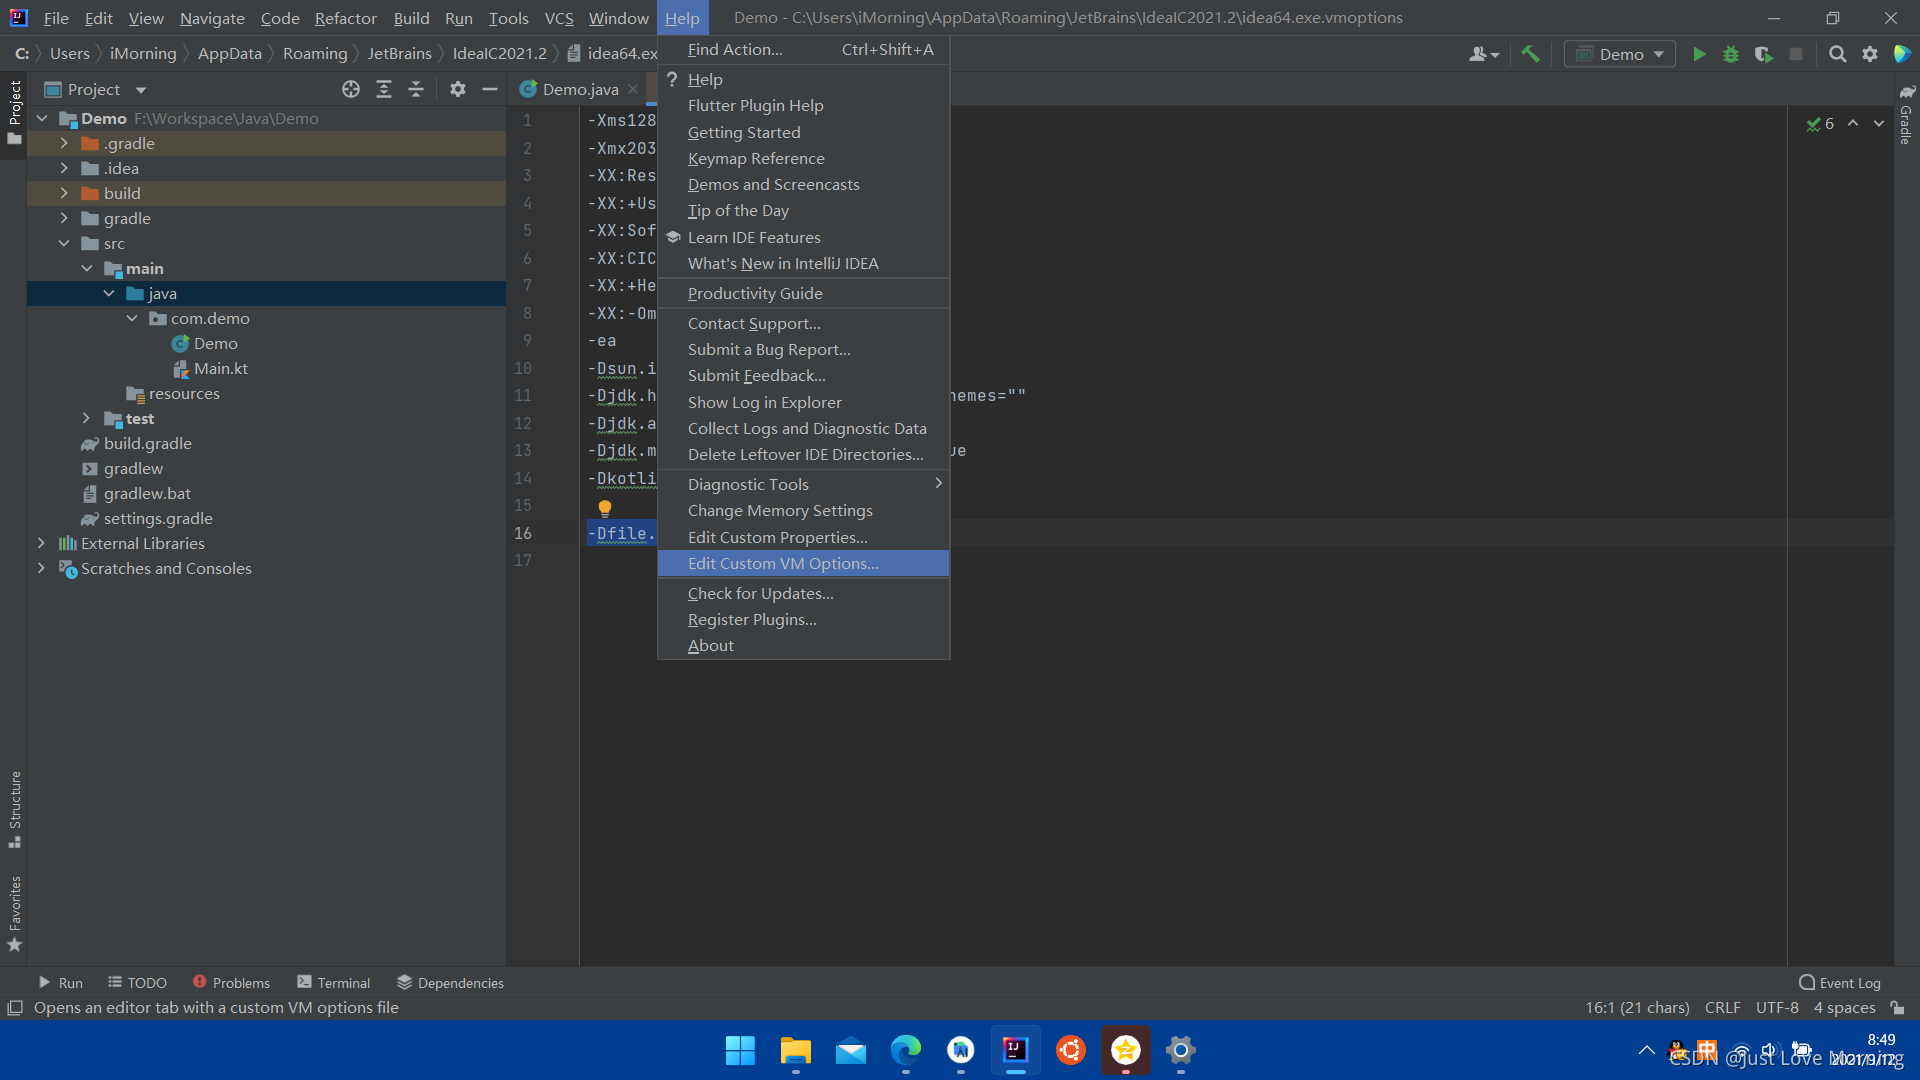This screenshot has width=1920, height=1080.
Task: Click the Run button in toolbar
Action: (x=1700, y=53)
